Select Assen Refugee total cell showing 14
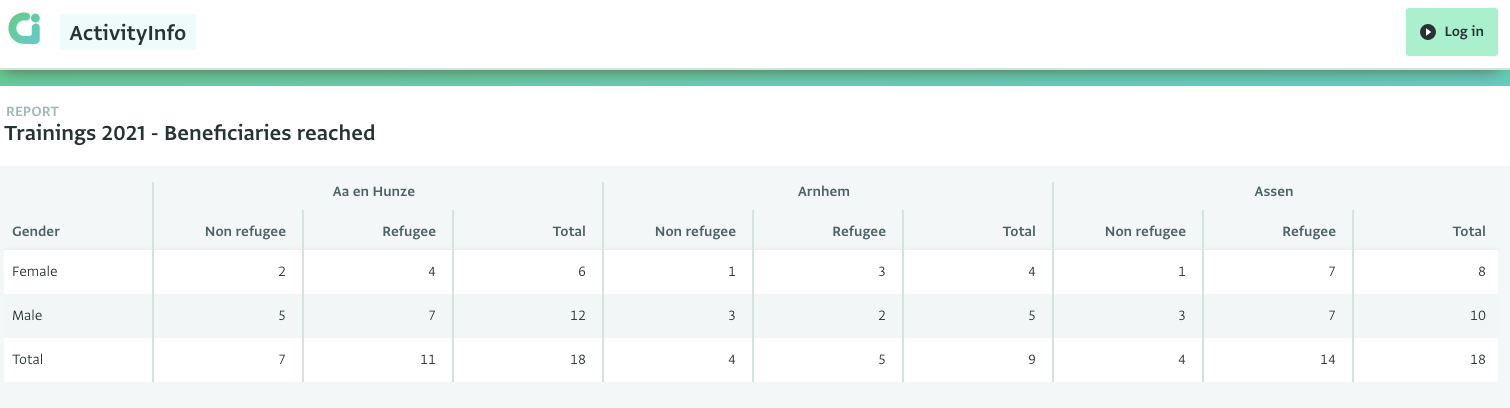1510x408 pixels. (1279, 359)
